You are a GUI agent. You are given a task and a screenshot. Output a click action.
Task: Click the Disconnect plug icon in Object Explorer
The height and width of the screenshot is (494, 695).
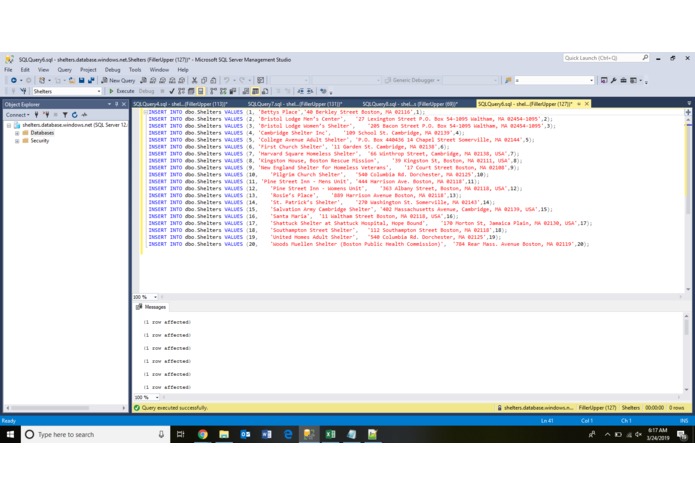46,115
